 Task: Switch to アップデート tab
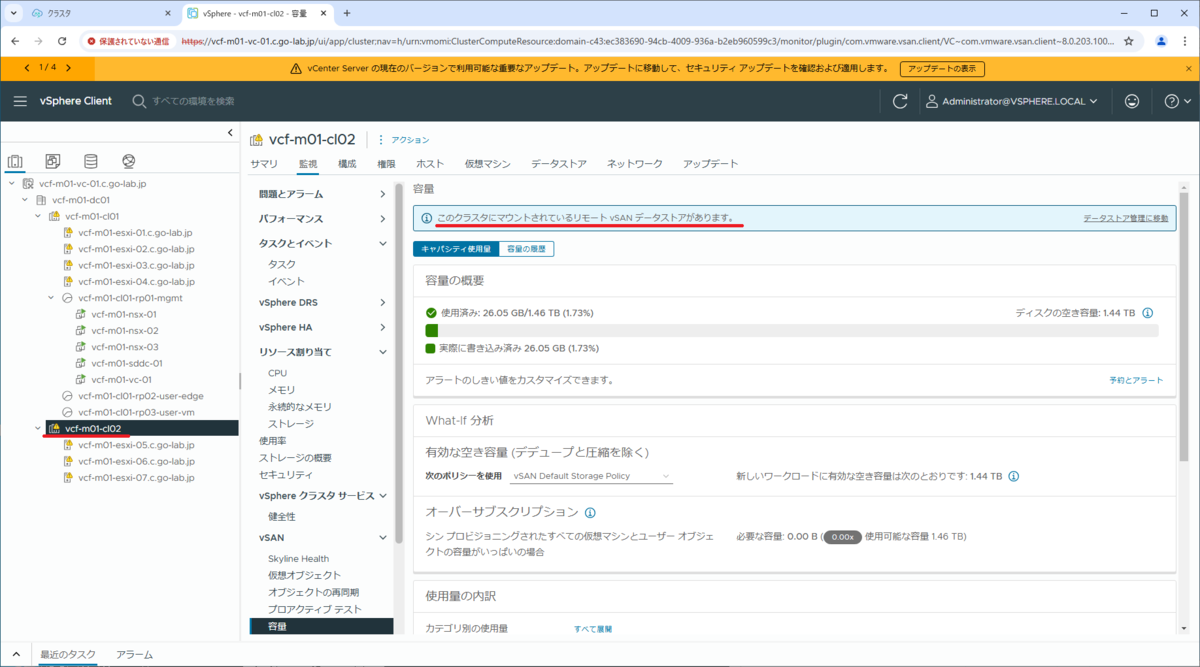pyautogui.click(x=711, y=163)
